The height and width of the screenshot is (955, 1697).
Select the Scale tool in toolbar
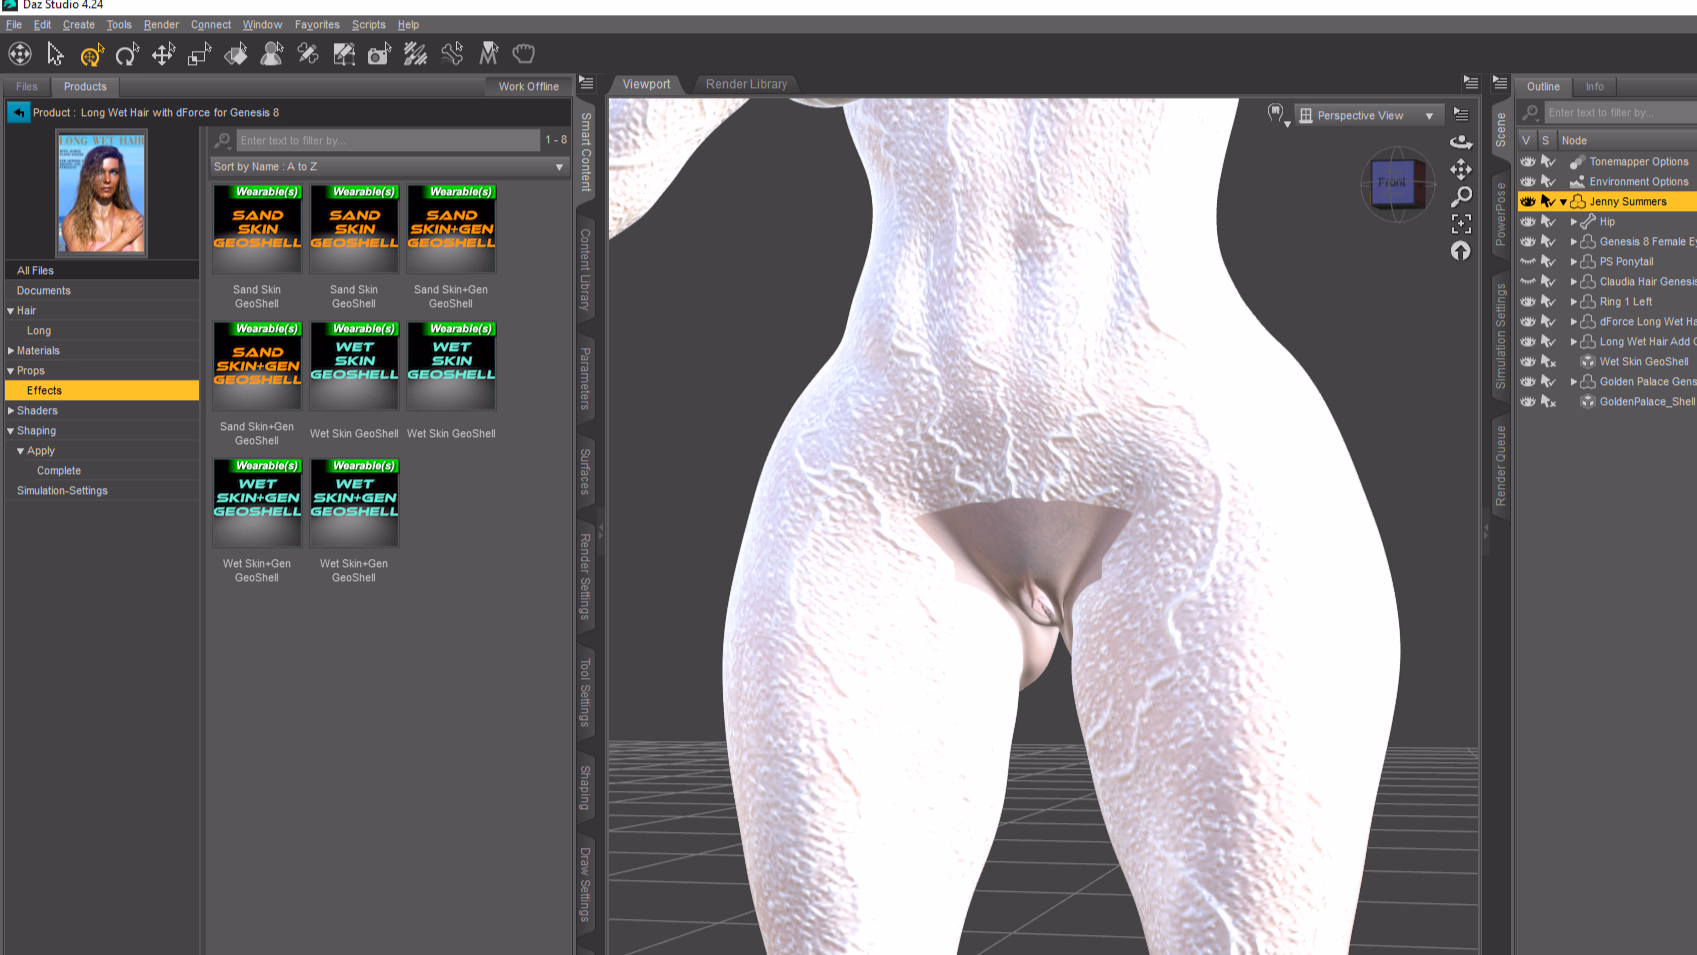(x=199, y=54)
